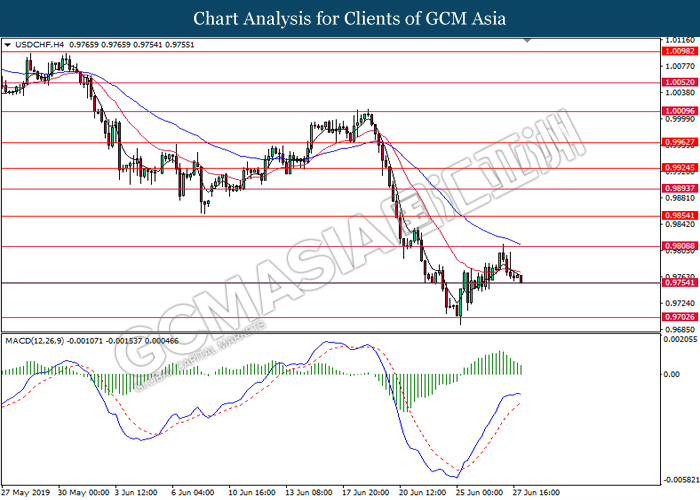The image size is (700, 500).
Task: Click the MACD(12,26,9) indicator label
Action: (x=34, y=341)
